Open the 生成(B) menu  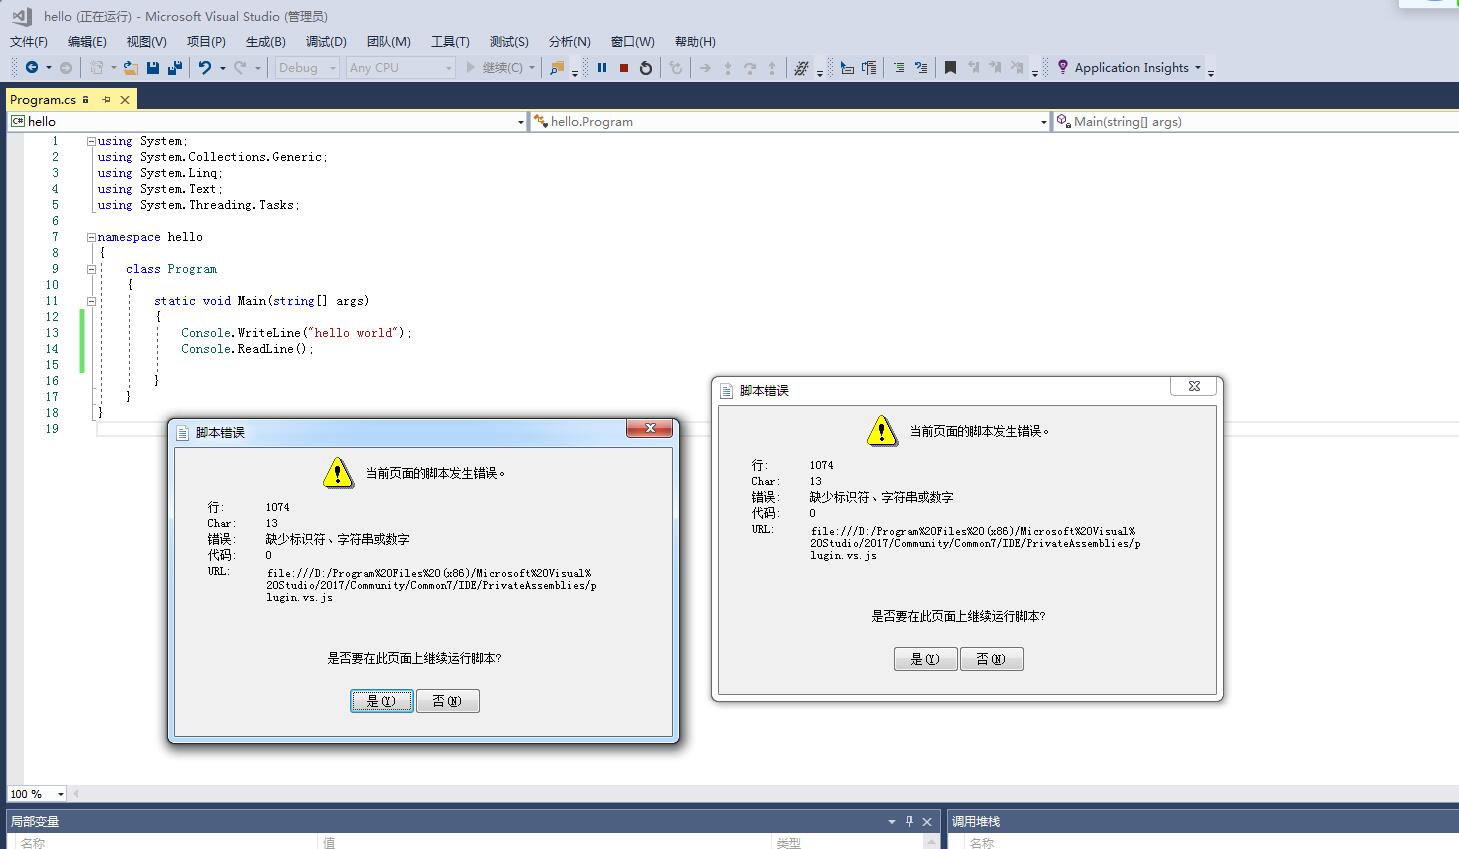pyautogui.click(x=266, y=41)
